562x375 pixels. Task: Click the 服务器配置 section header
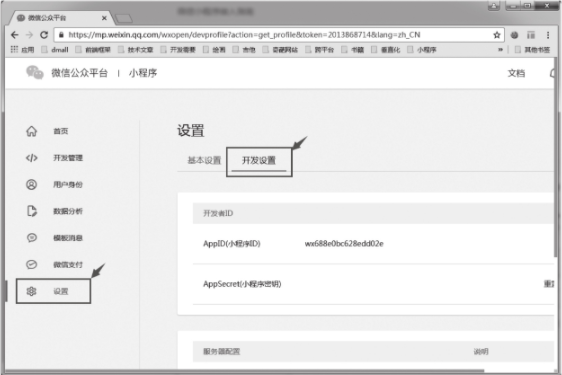[x=222, y=352]
